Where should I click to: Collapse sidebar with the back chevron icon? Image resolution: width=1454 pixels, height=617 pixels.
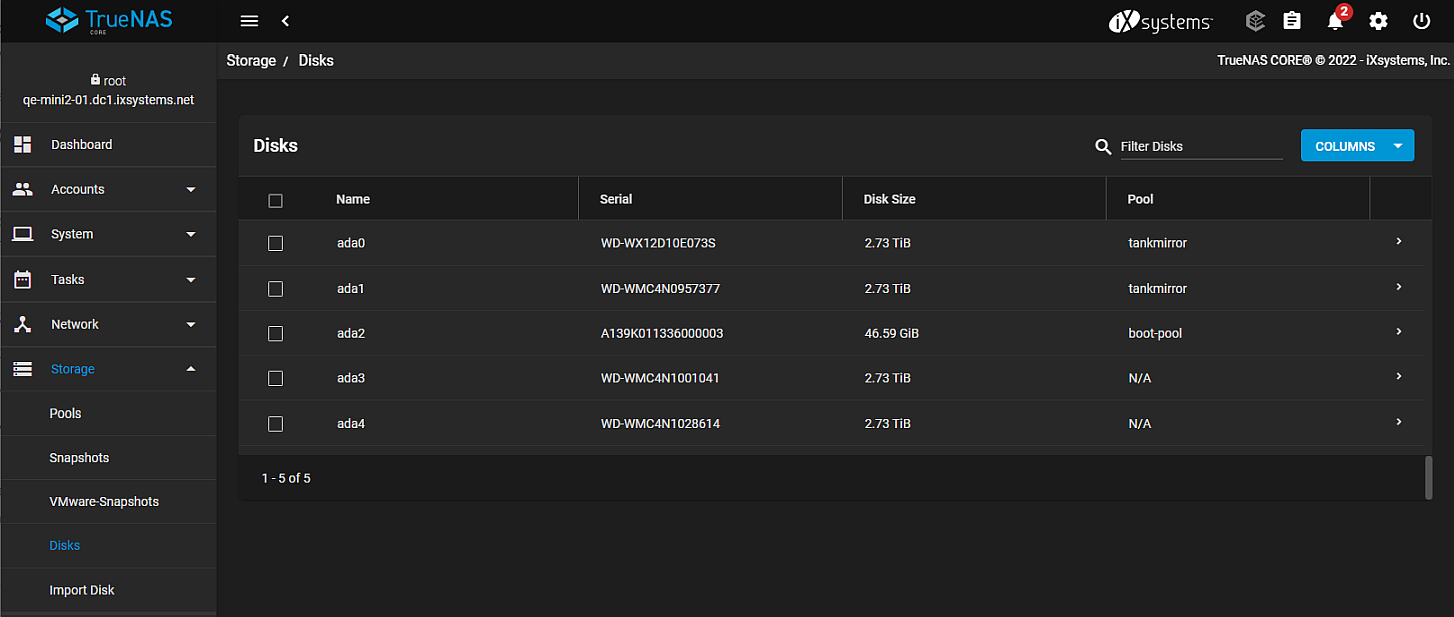(286, 21)
